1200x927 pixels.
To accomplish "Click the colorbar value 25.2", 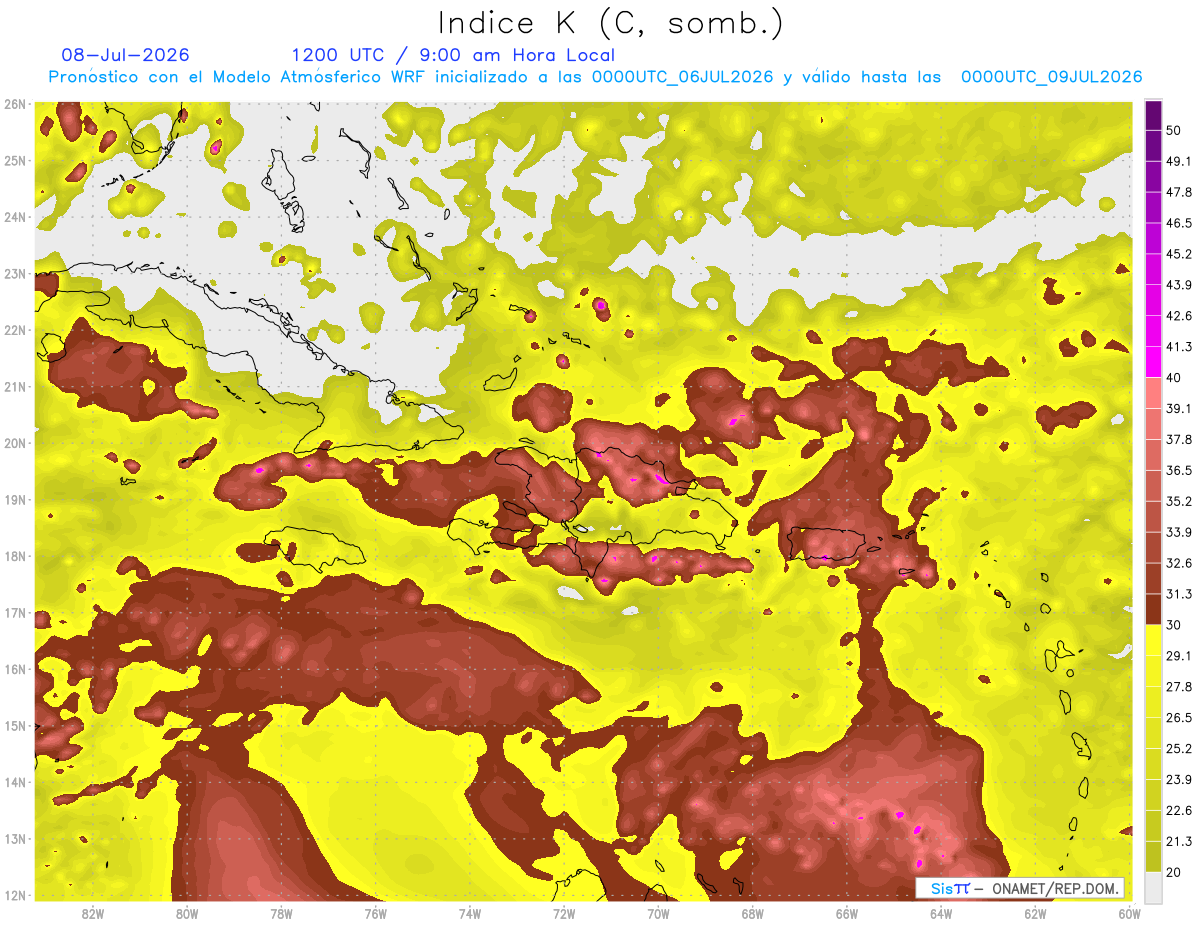I will [x=1179, y=748].
